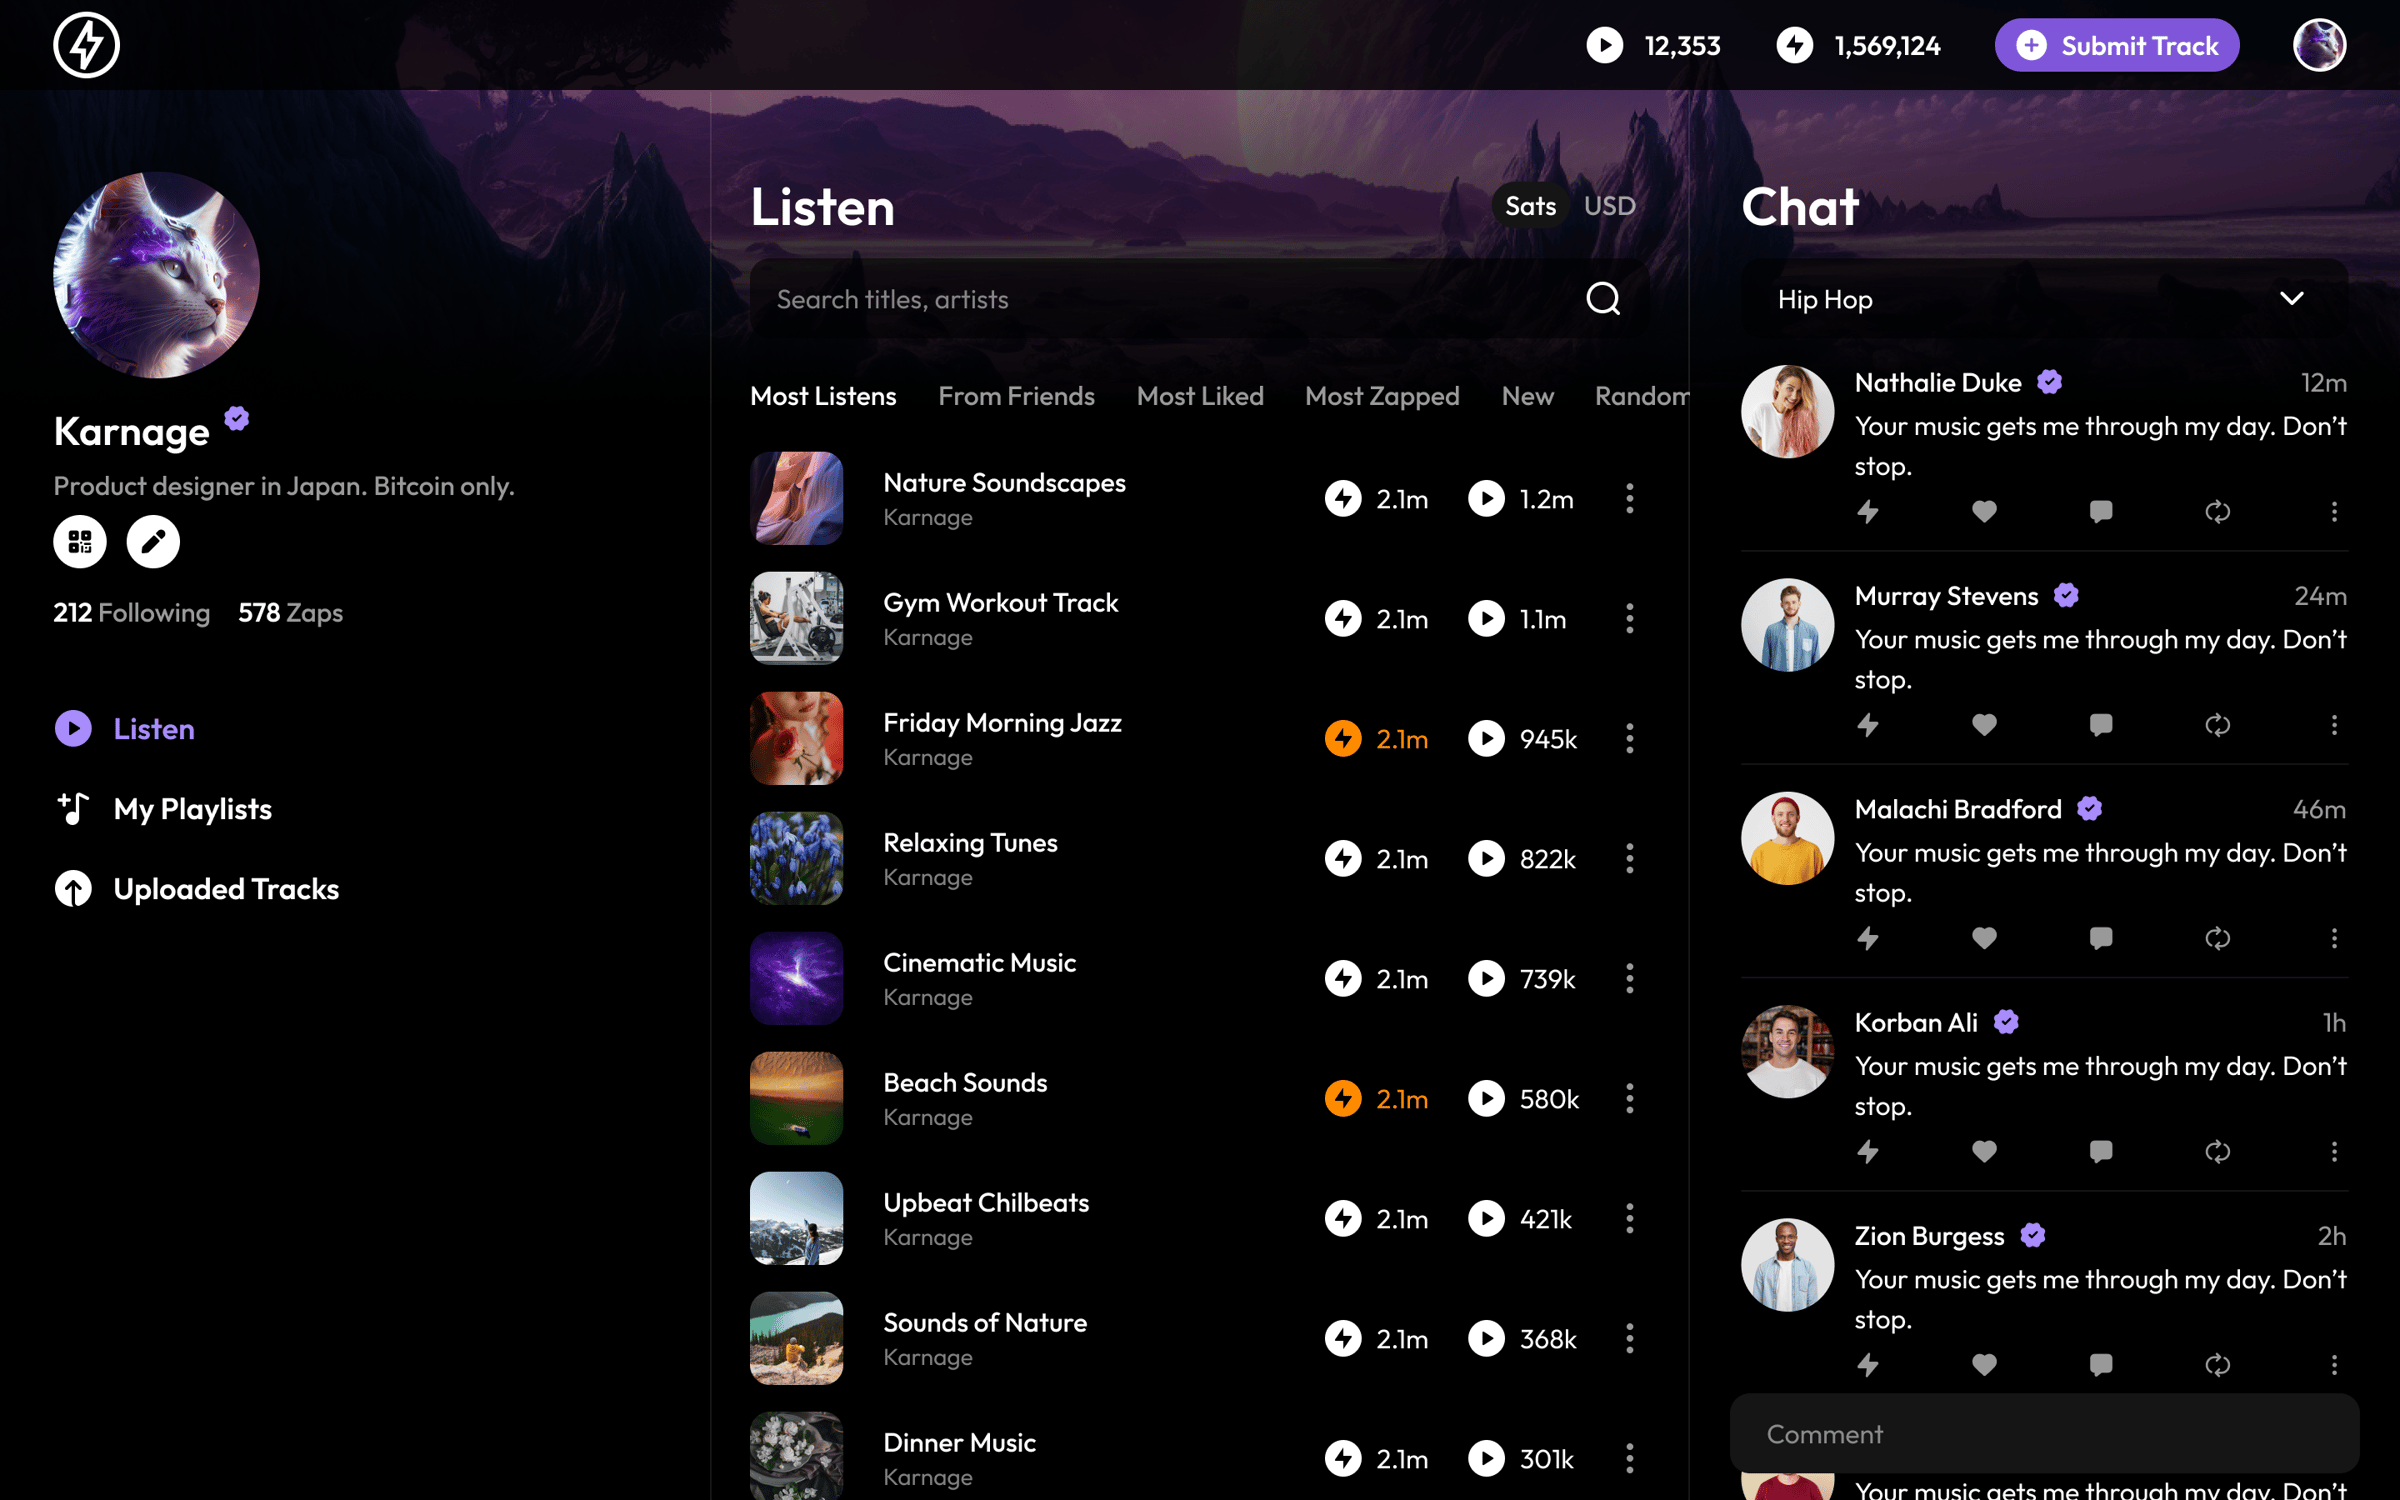This screenshot has height=1500, width=2400.
Task: Switch currency display to USD
Action: click(x=1609, y=206)
